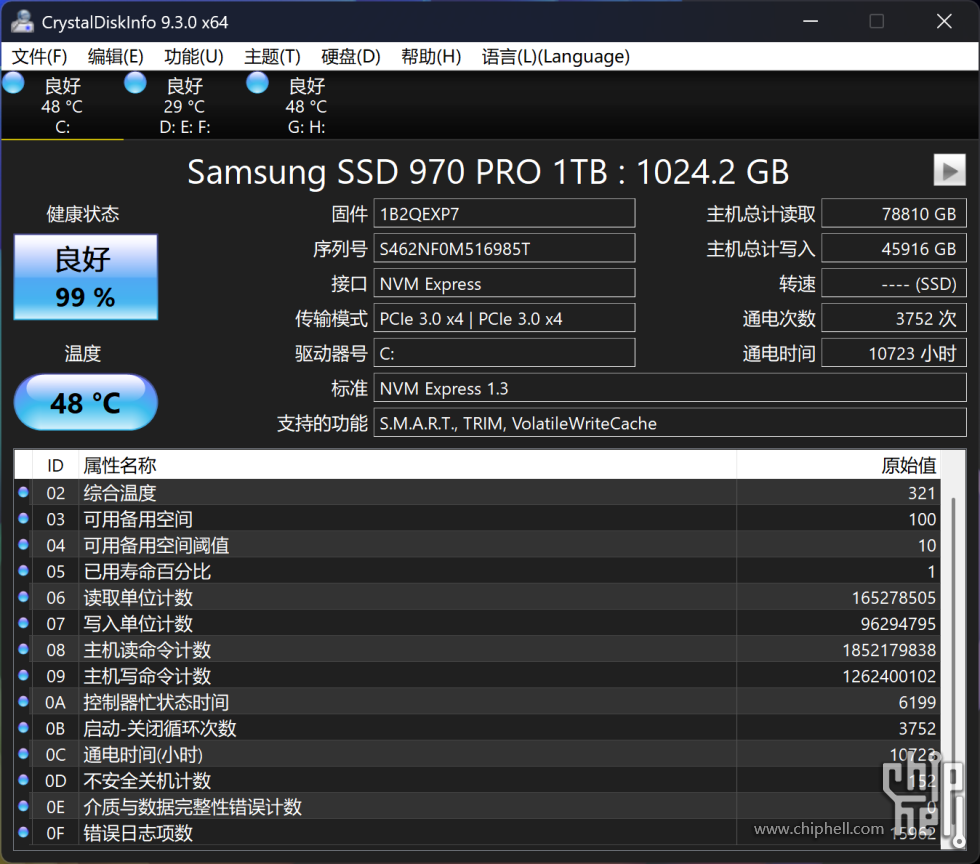Click the drive letter field C:
The width and height of the screenshot is (980, 864).
[504, 353]
